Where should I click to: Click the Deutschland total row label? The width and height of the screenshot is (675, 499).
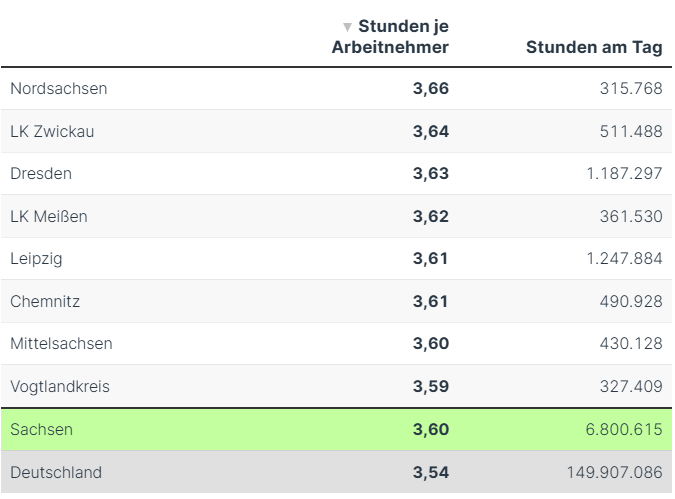(x=56, y=472)
